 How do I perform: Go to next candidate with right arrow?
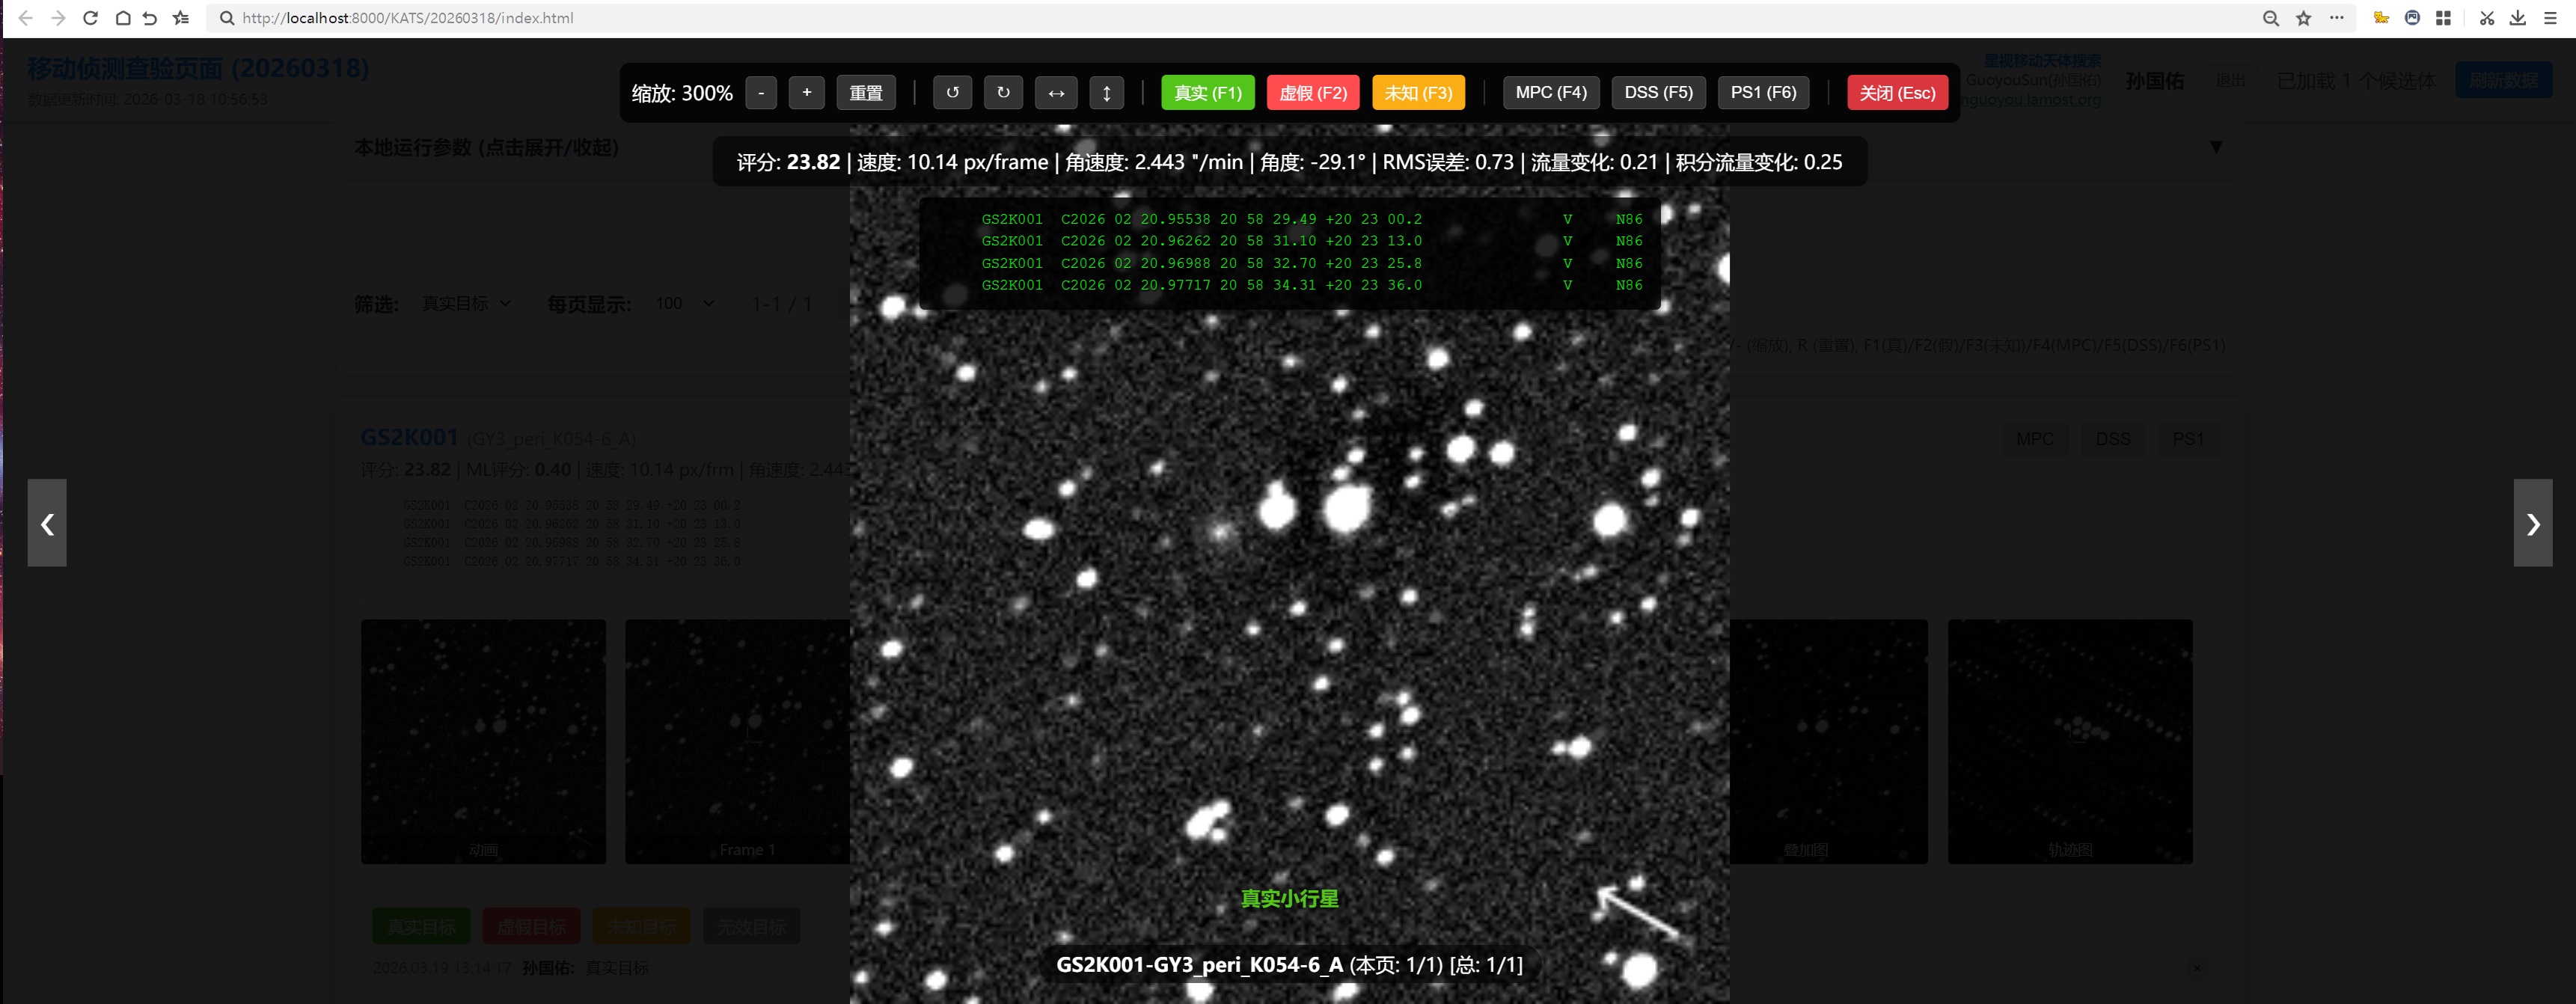(x=2532, y=523)
